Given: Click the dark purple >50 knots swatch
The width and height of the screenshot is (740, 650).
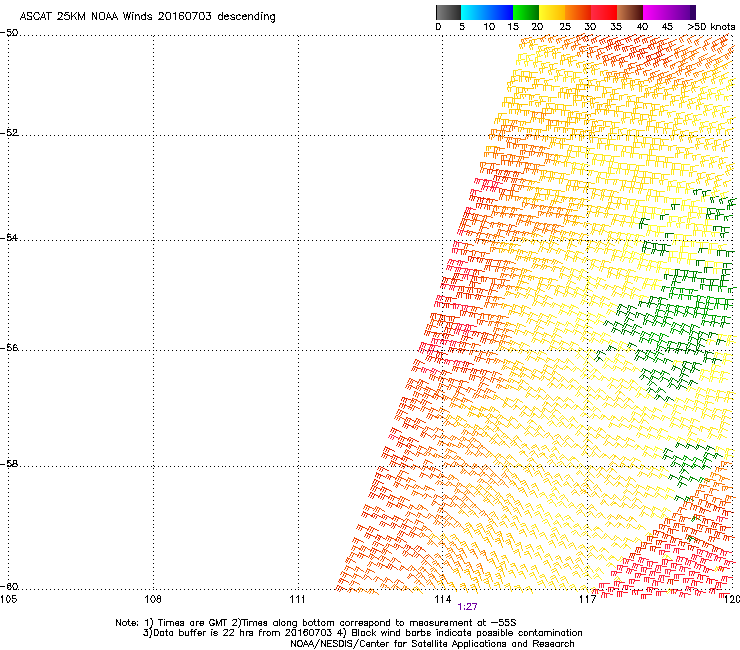Looking at the screenshot, I should coord(692,12).
